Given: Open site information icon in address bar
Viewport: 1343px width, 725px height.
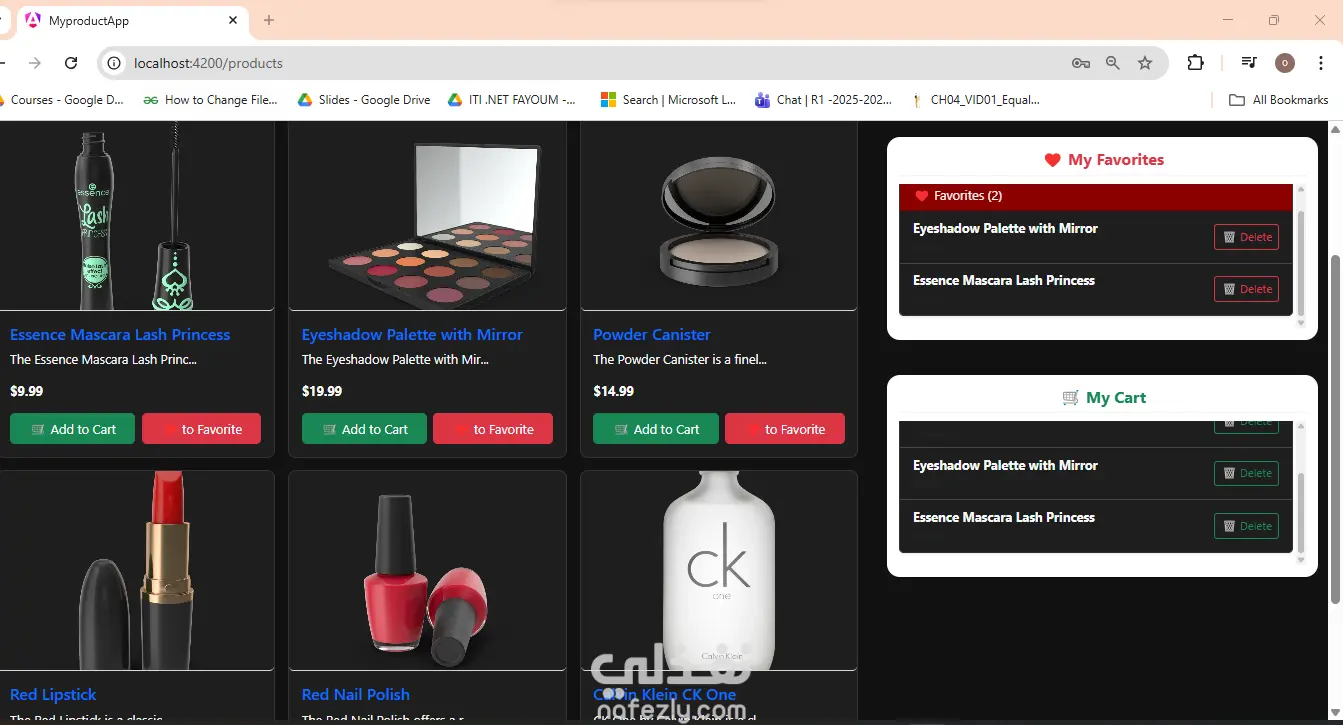Looking at the screenshot, I should point(115,63).
